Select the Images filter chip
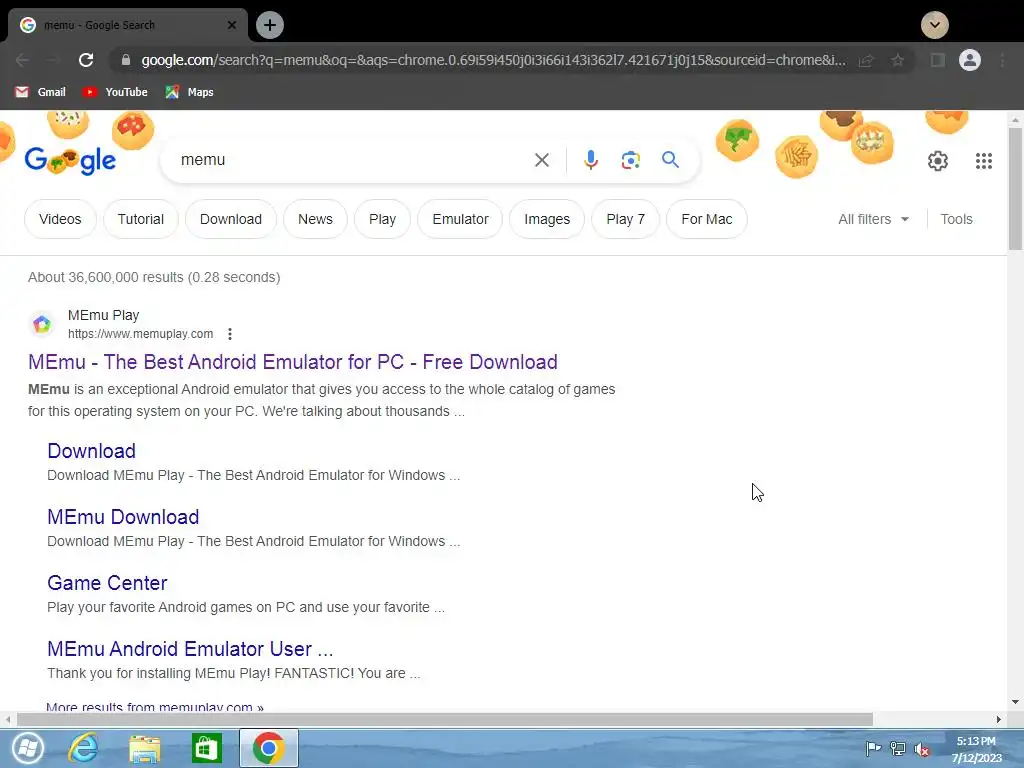 [x=547, y=219]
